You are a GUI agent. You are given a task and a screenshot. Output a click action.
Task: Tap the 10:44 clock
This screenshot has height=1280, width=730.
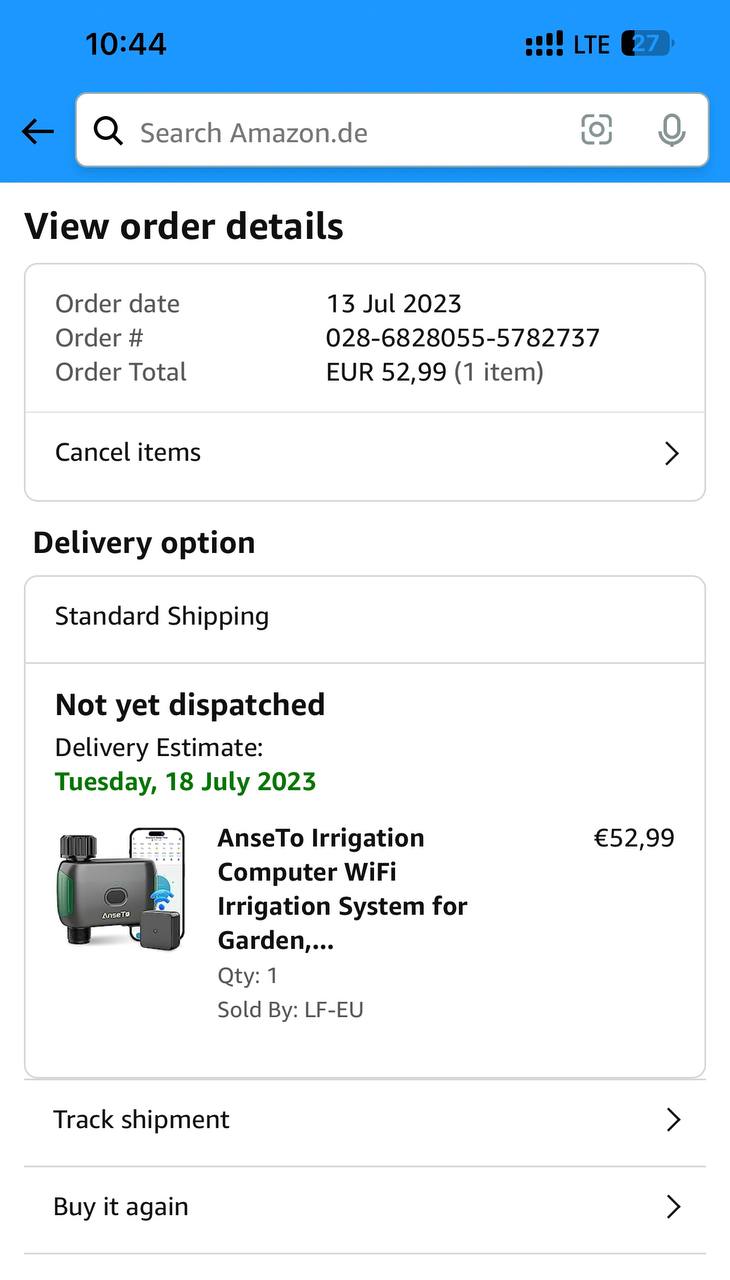(x=126, y=44)
